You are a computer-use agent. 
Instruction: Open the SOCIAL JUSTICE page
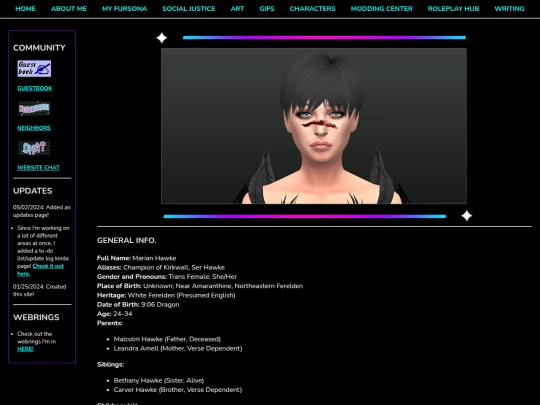click(189, 9)
